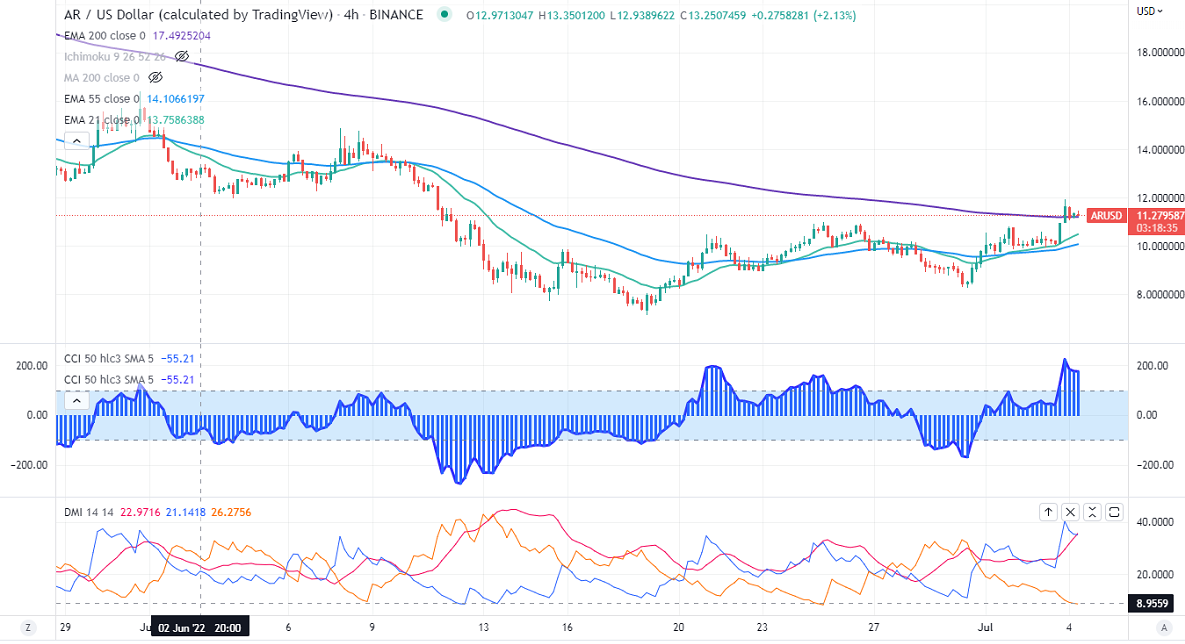The image size is (1185, 644).
Task: Select the EMA 55 close 0 legend
Action: coord(102,99)
